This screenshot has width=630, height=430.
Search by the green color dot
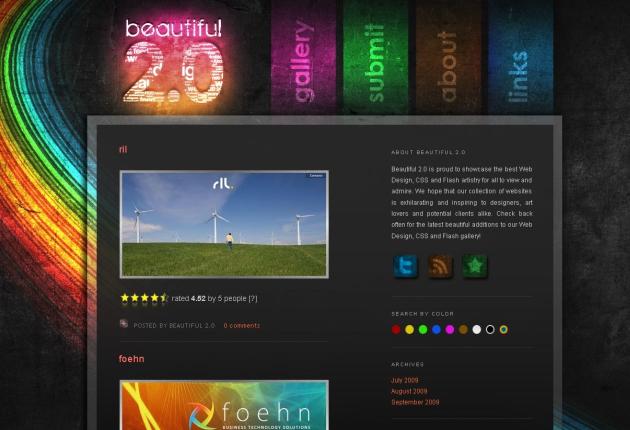click(423, 330)
